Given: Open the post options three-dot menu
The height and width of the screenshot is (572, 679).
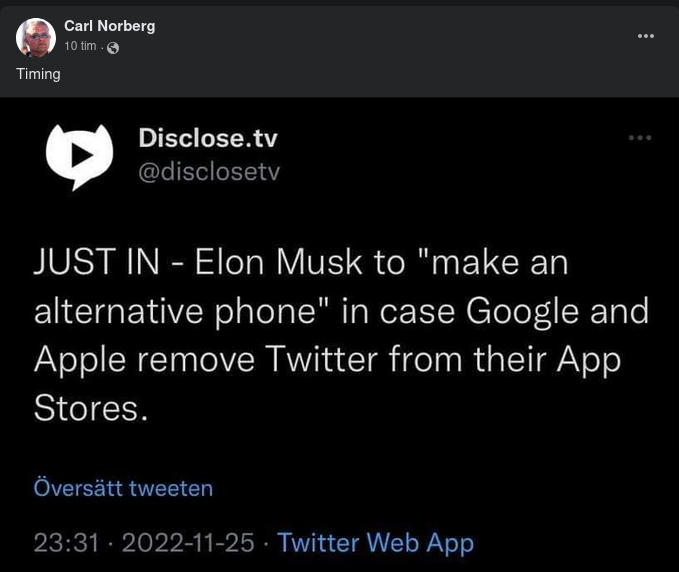Looking at the screenshot, I should click(x=646, y=36).
